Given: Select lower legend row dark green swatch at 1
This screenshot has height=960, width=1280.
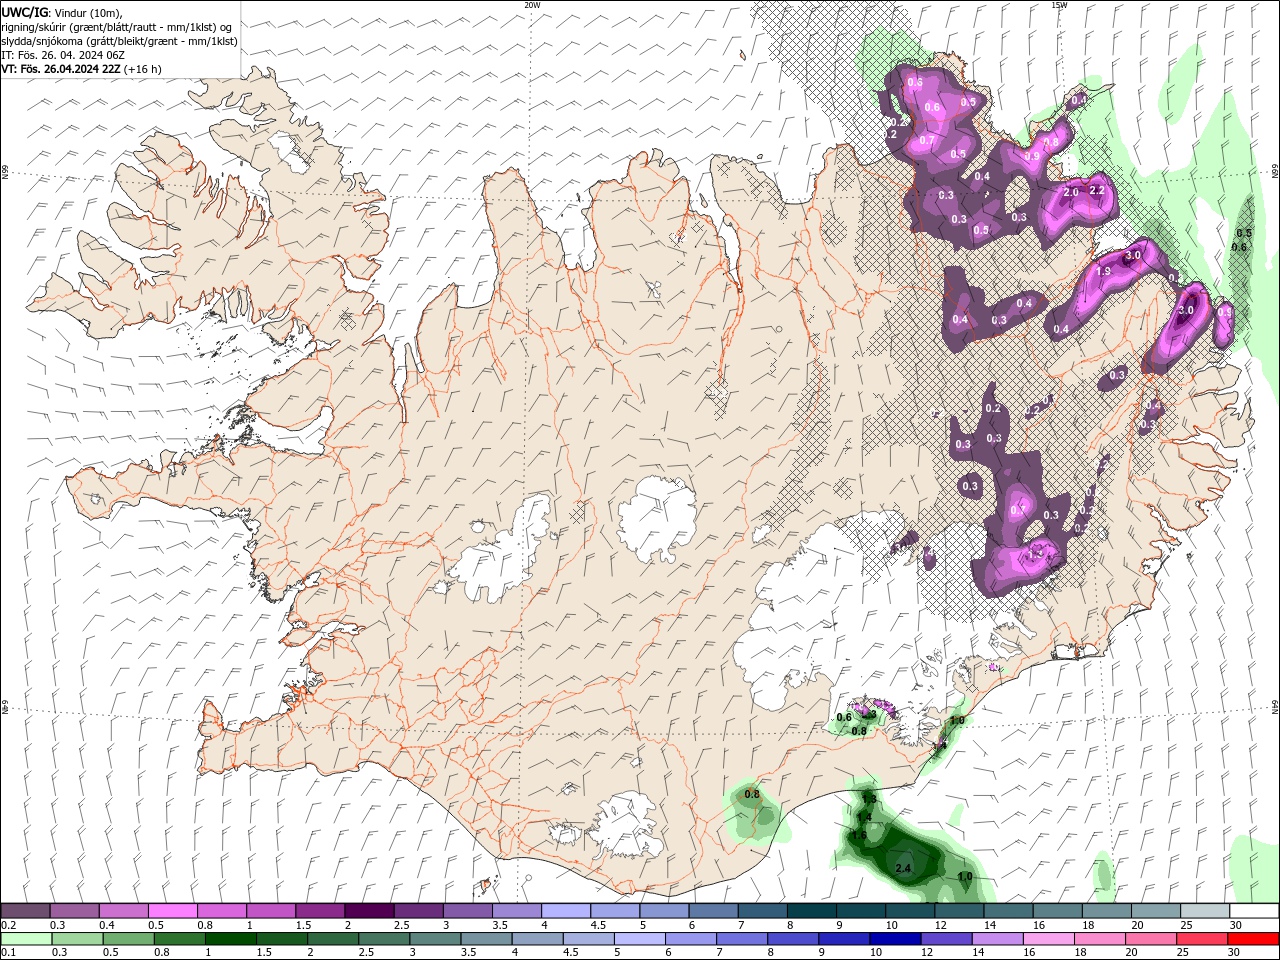Looking at the screenshot, I should pyautogui.click(x=230, y=939).
